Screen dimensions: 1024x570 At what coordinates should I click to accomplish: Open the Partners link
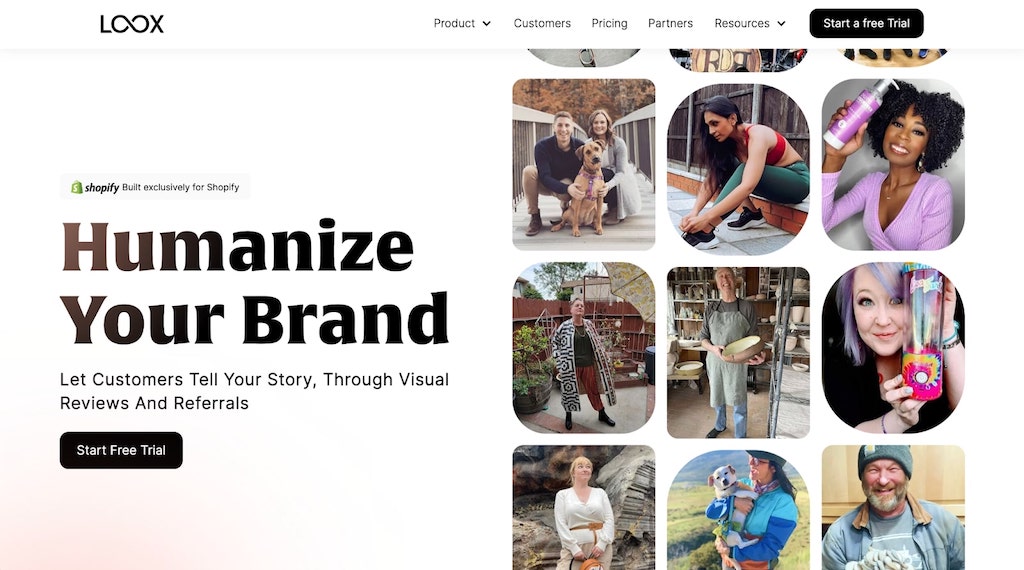[x=670, y=24]
